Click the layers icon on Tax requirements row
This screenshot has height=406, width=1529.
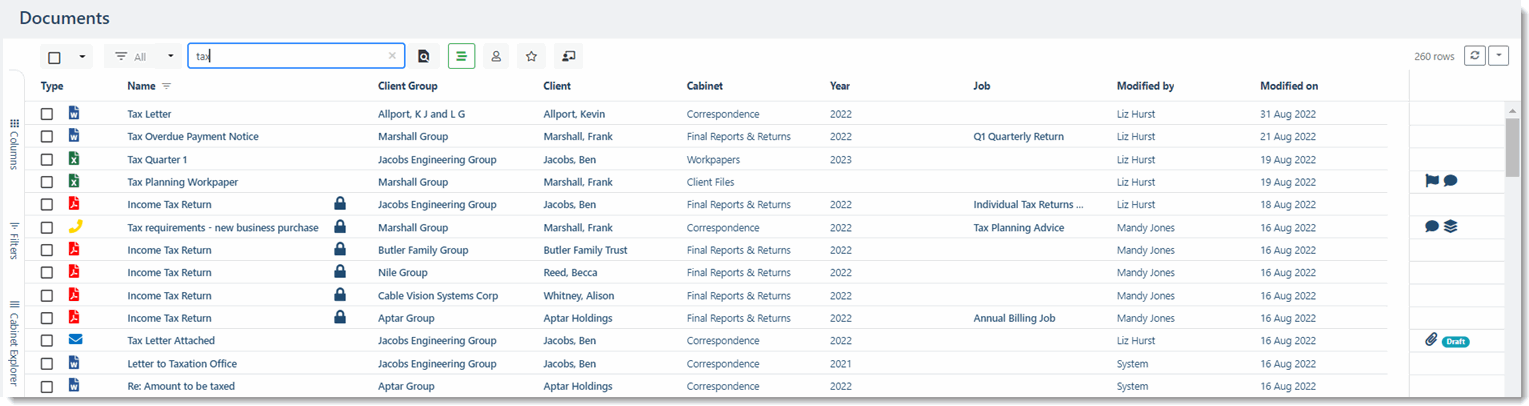click(x=1450, y=227)
